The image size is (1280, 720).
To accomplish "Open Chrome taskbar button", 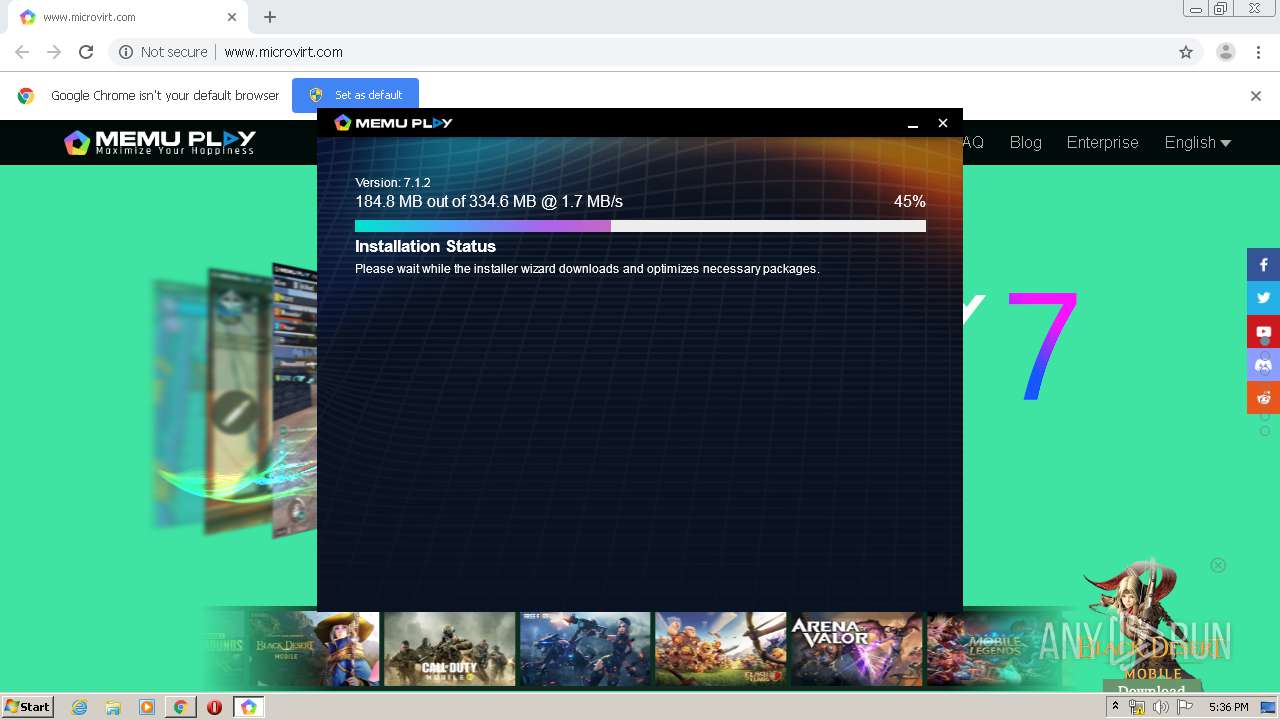I will coord(181,707).
